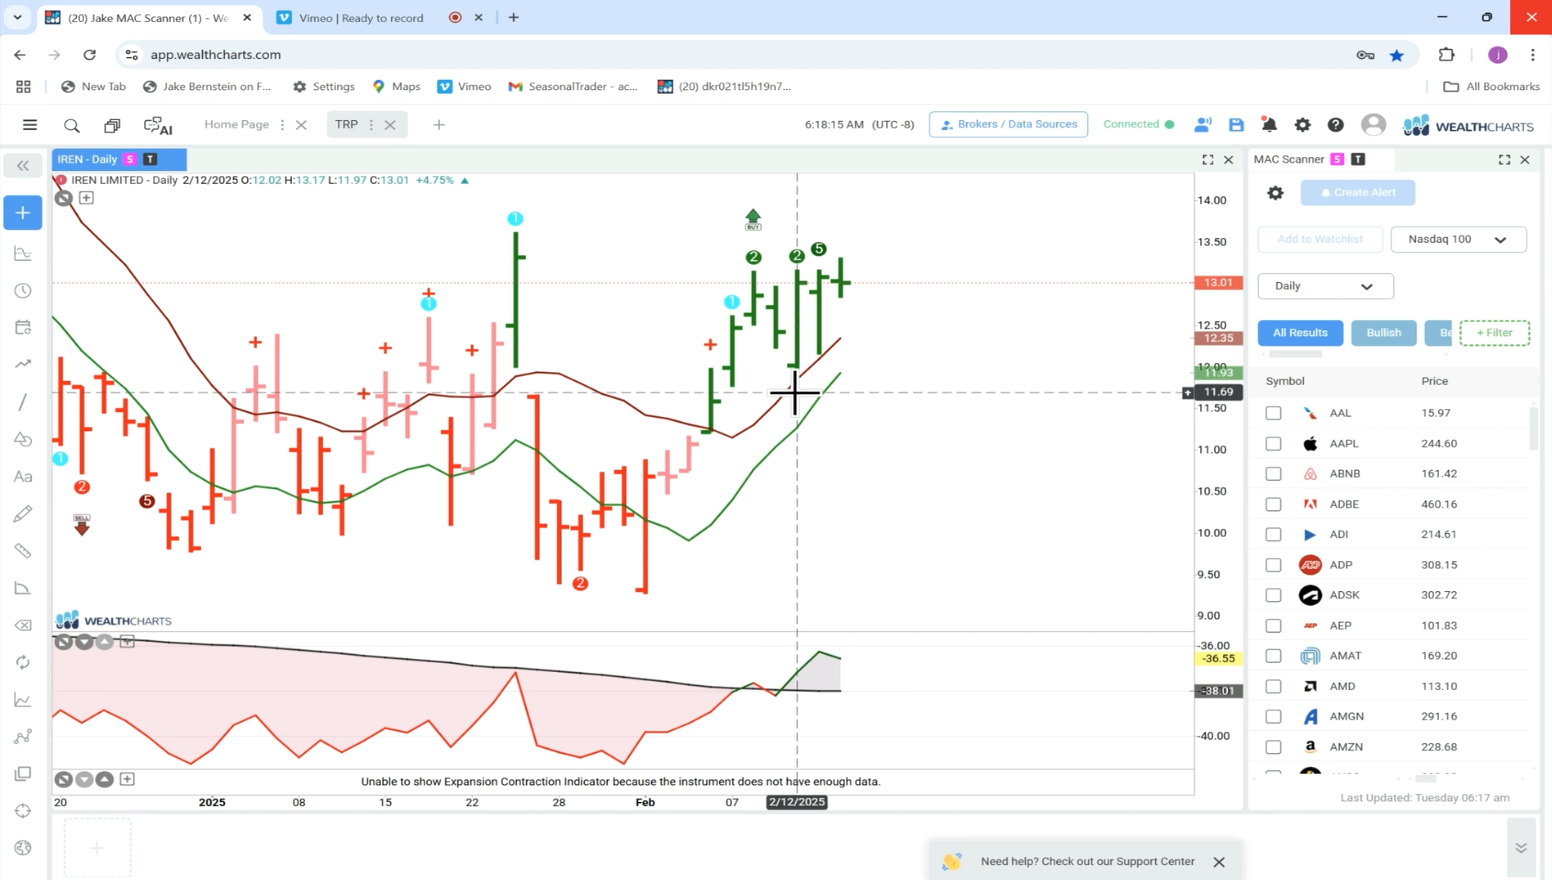Collapse the lower indicator pane arrow
Viewport: 1552px width, 880px height.
pyautogui.click(x=84, y=779)
